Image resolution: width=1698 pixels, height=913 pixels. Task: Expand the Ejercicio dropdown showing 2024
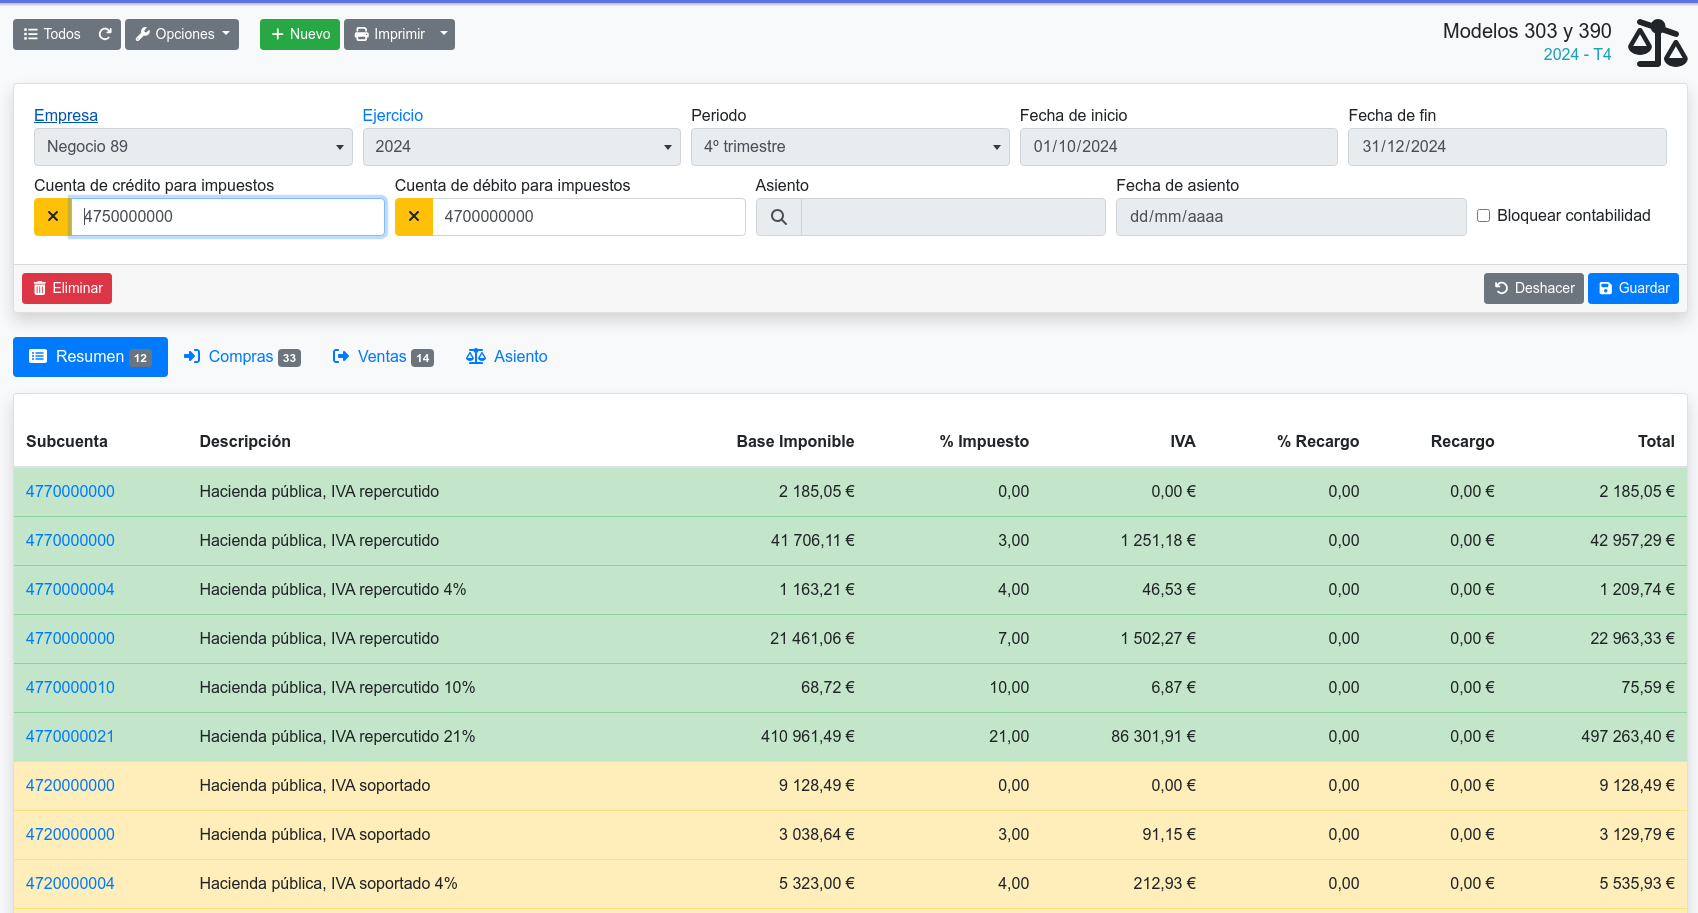click(x=521, y=147)
